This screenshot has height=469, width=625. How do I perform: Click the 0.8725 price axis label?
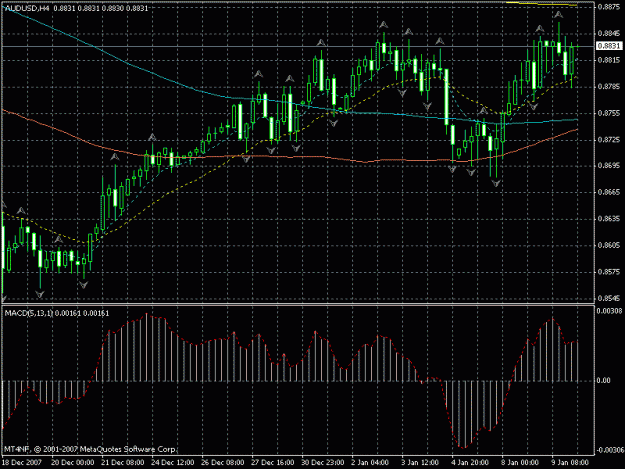609,139
